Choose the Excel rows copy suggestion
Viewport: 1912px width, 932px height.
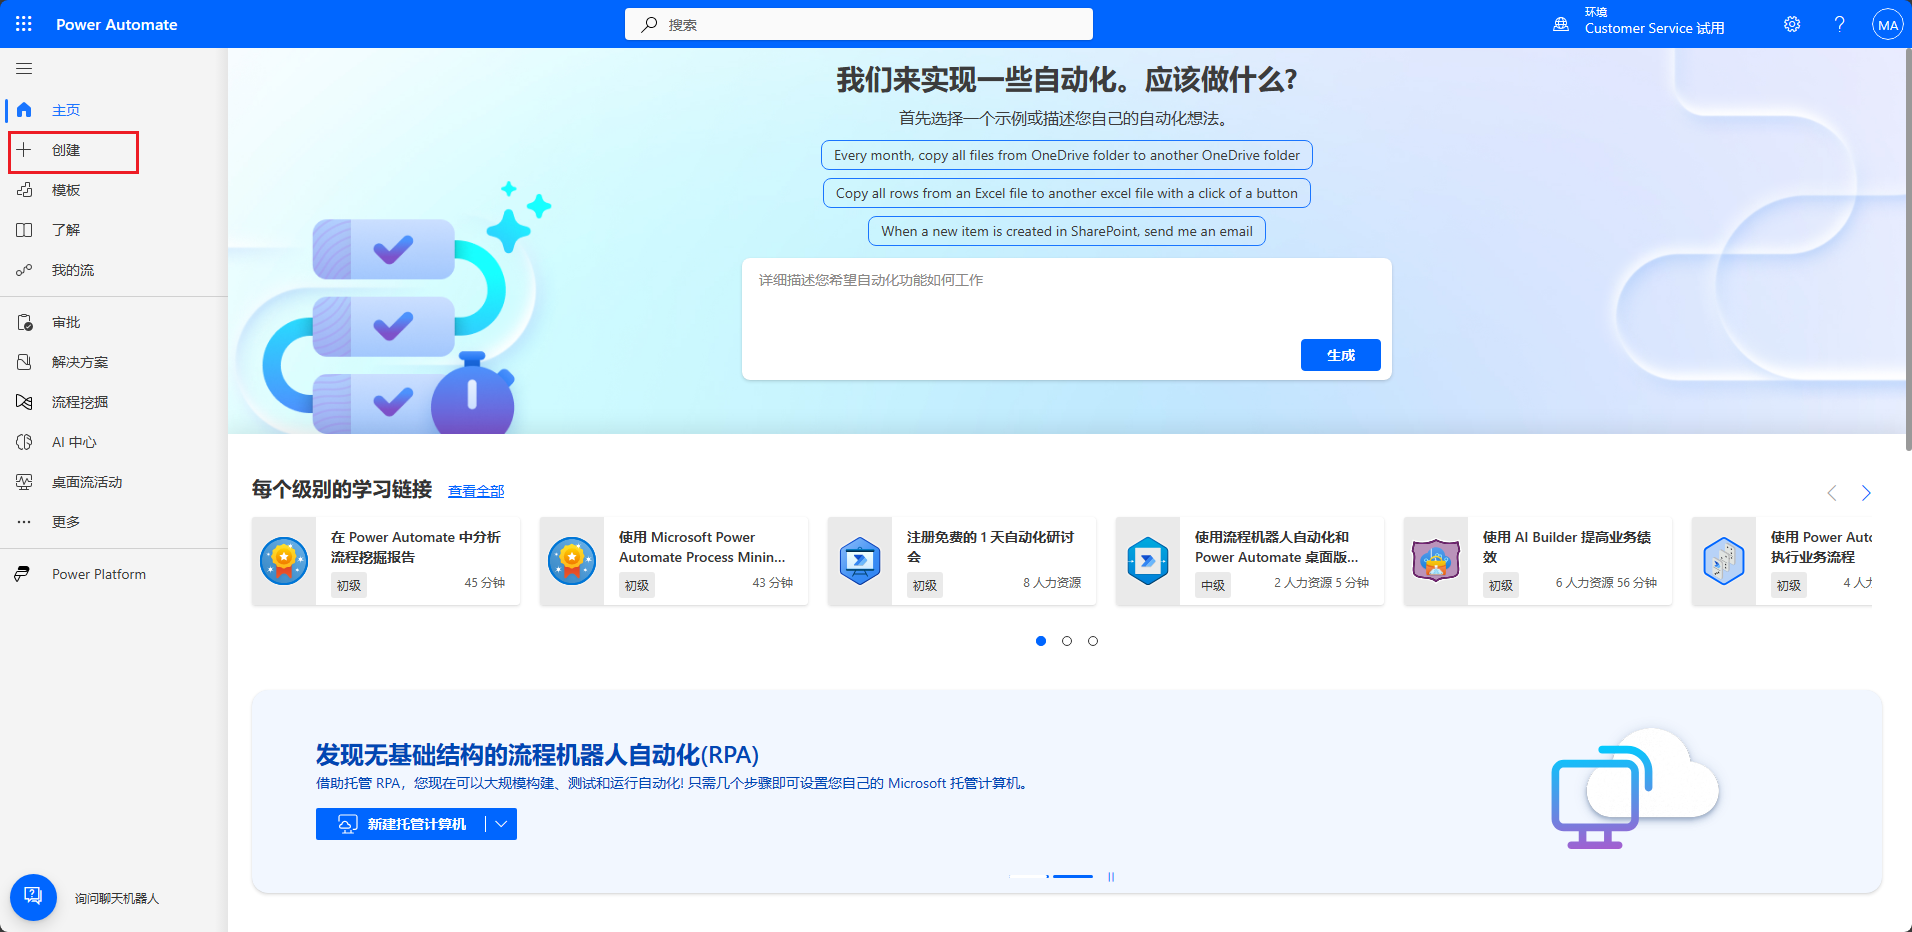tap(1067, 193)
